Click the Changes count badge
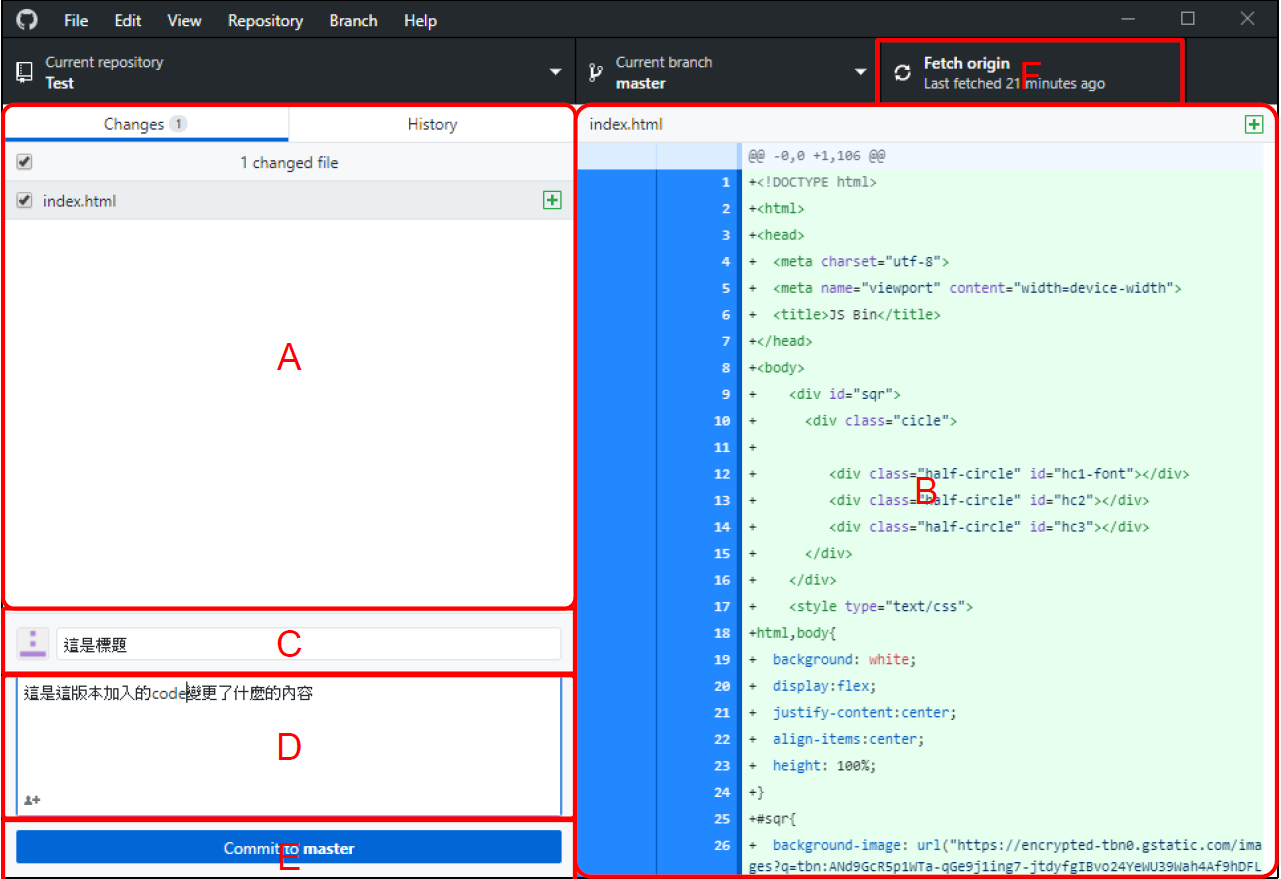The height and width of the screenshot is (879, 1281). point(178,124)
